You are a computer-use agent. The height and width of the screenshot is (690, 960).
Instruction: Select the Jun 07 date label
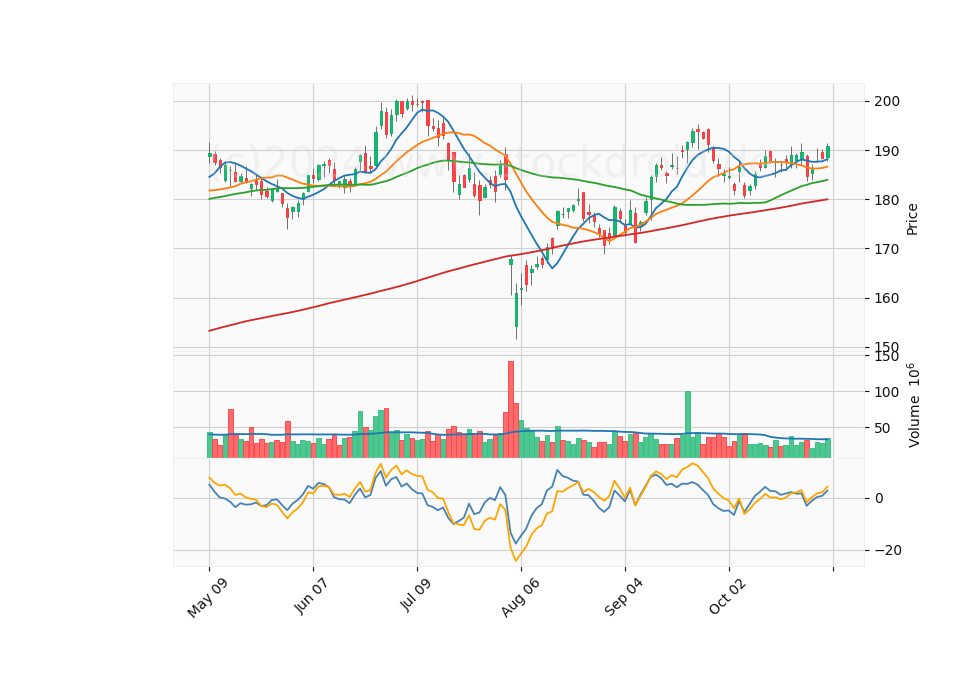[x=312, y=596]
